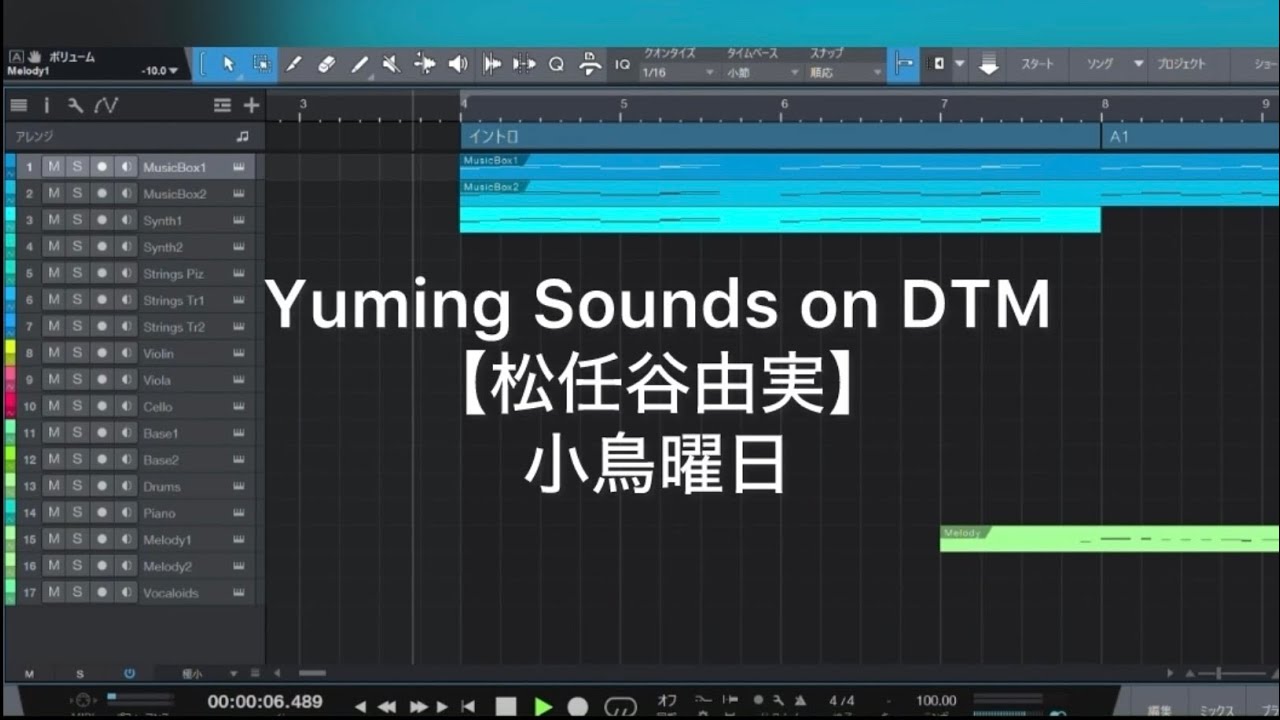Image resolution: width=1280 pixels, height=720 pixels.
Task: Open the inspector 'i' icon
Action: click(x=46, y=105)
